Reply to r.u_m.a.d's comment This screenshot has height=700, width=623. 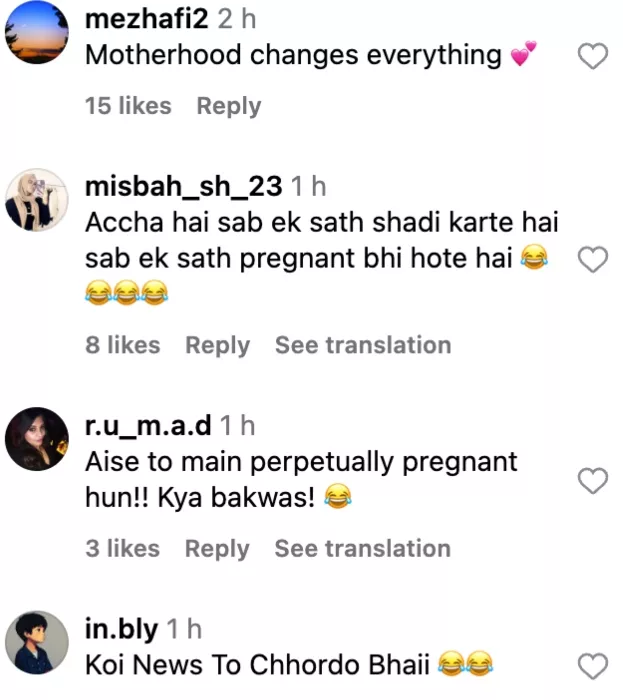[217, 549]
